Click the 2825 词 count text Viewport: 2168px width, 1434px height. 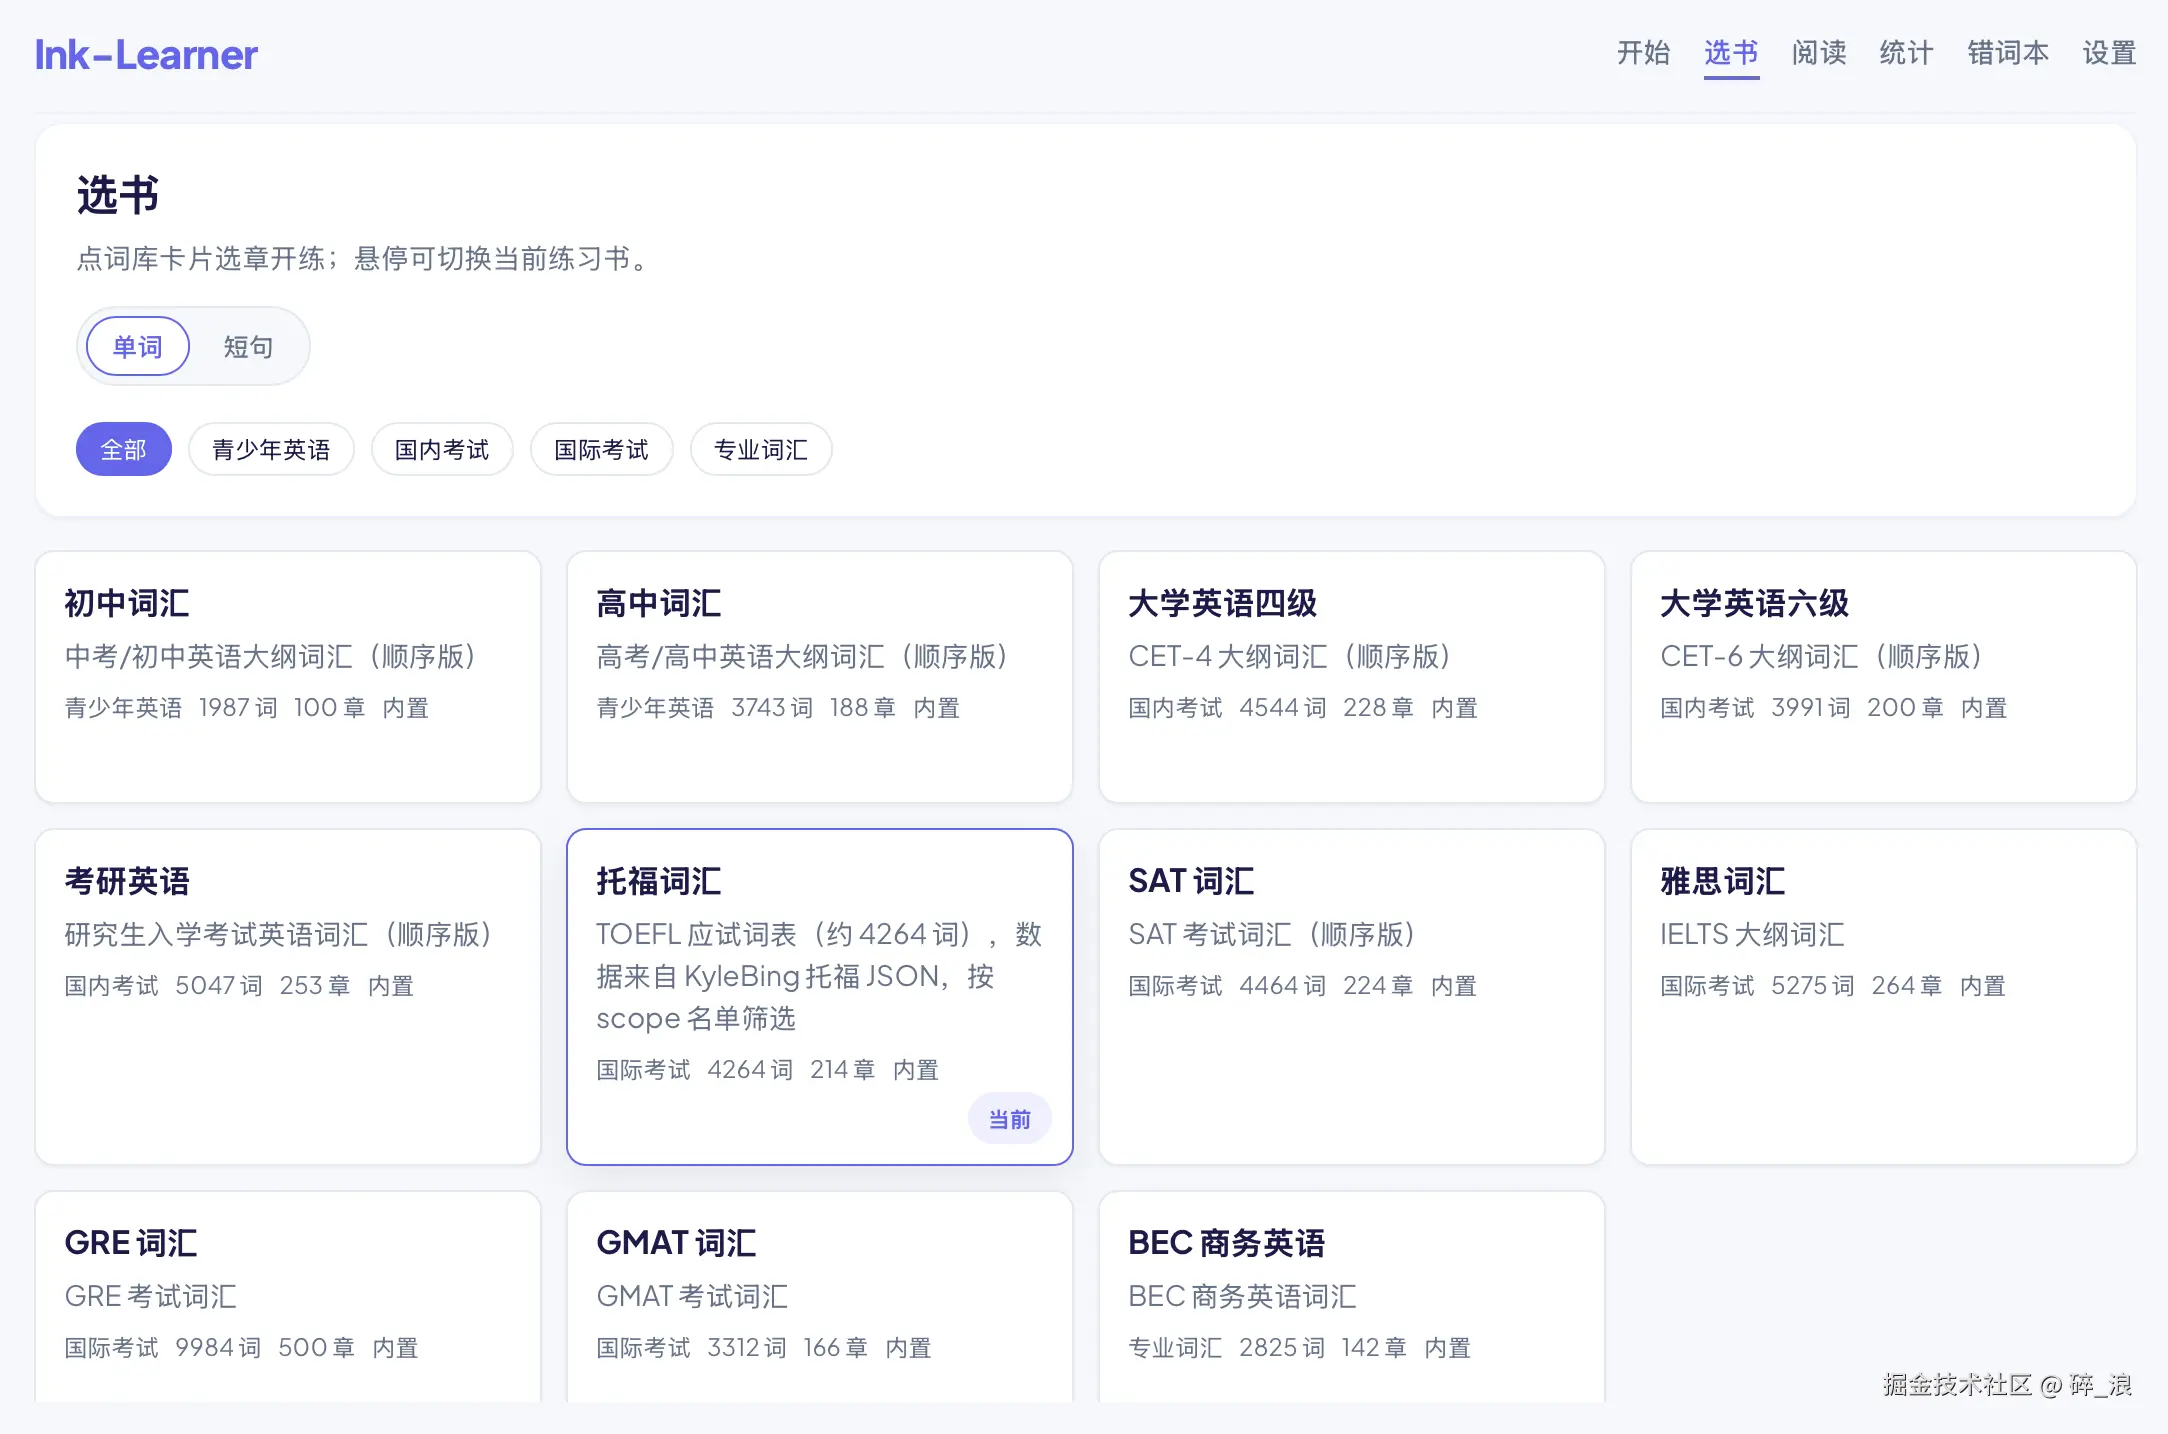pos(1282,1347)
